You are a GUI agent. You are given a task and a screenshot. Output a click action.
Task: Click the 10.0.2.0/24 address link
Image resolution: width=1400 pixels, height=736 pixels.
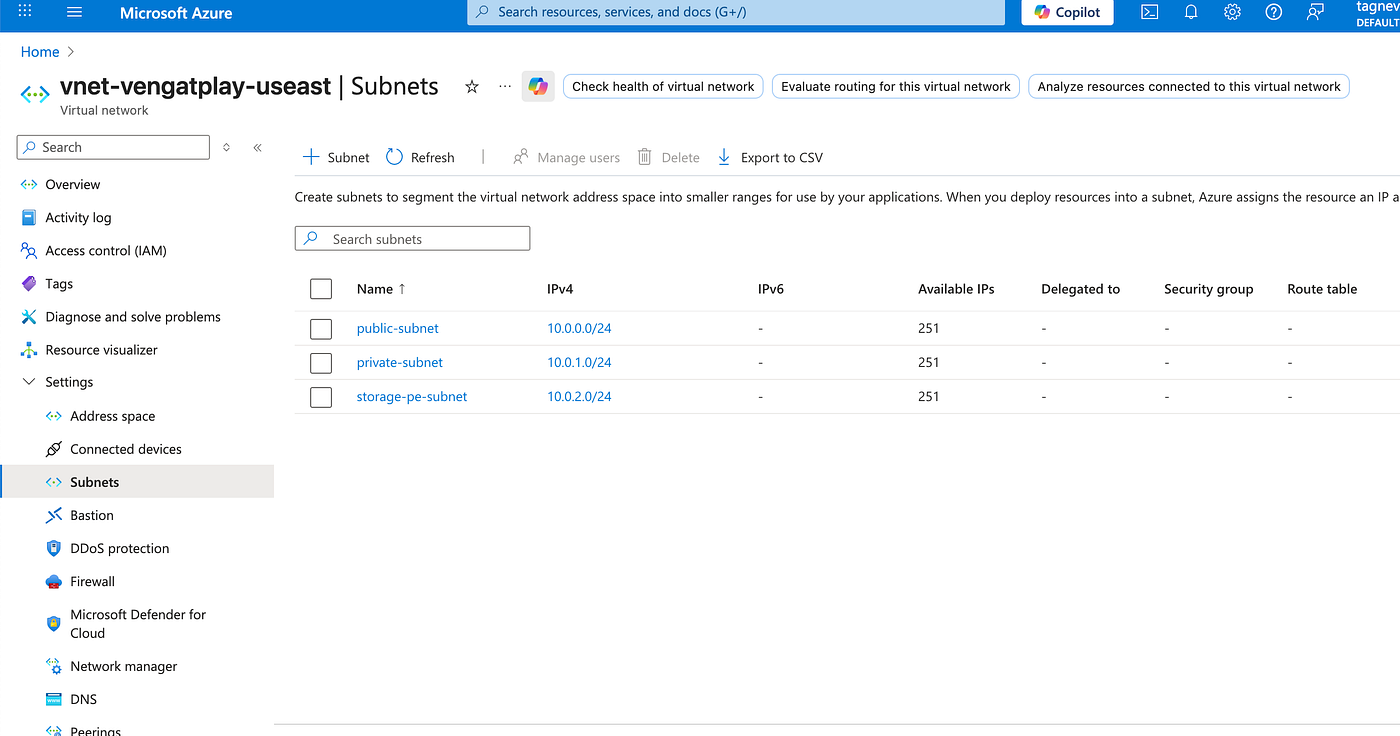coord(579,397)
